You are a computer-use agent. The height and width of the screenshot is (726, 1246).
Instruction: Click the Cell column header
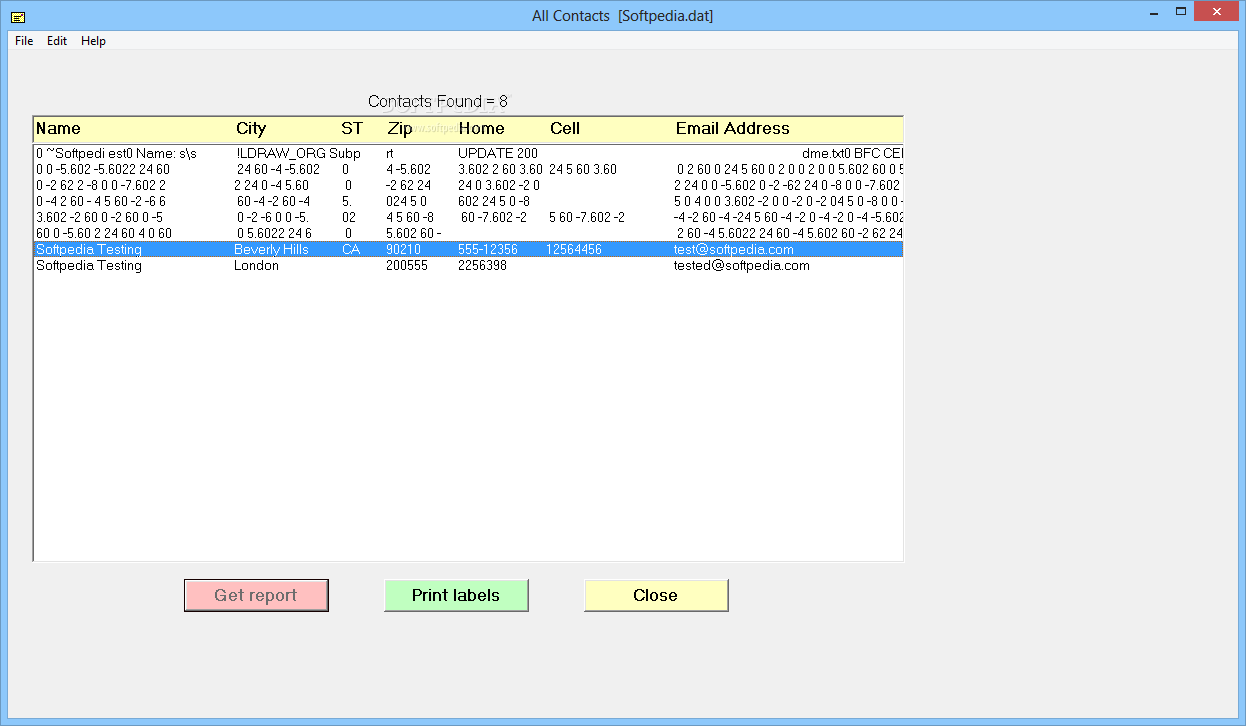(565, 128)
